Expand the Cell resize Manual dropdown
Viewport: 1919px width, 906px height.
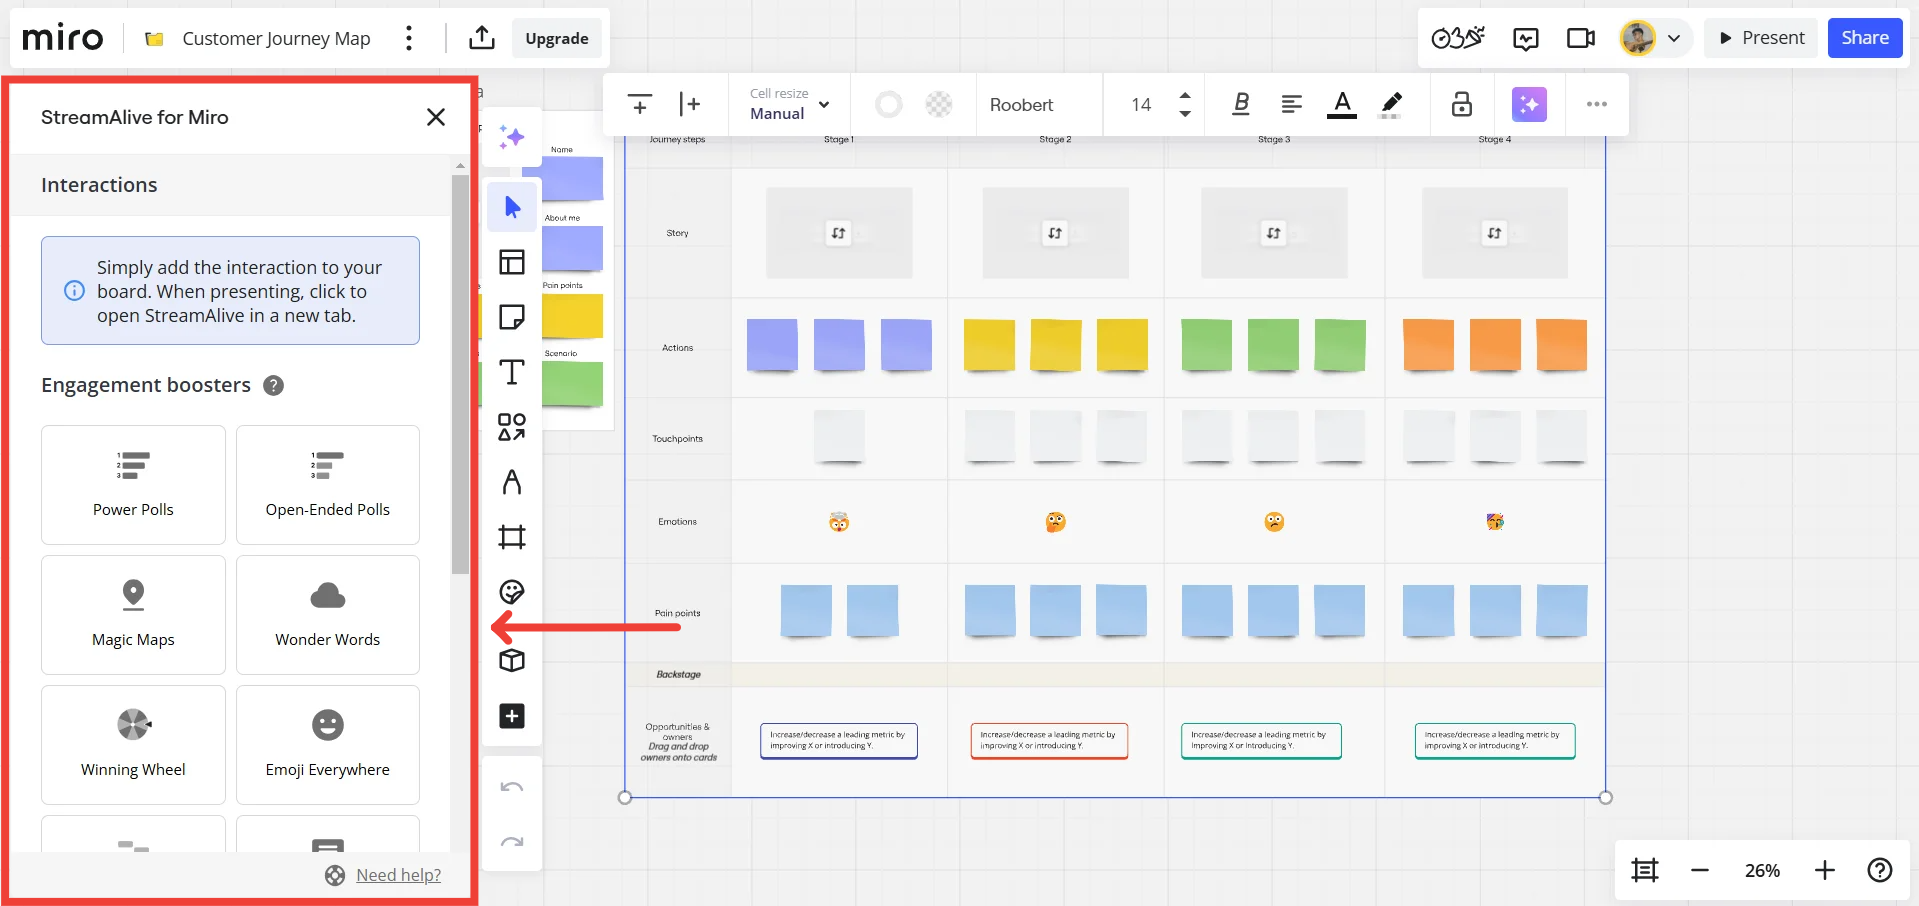click(790, 104)
